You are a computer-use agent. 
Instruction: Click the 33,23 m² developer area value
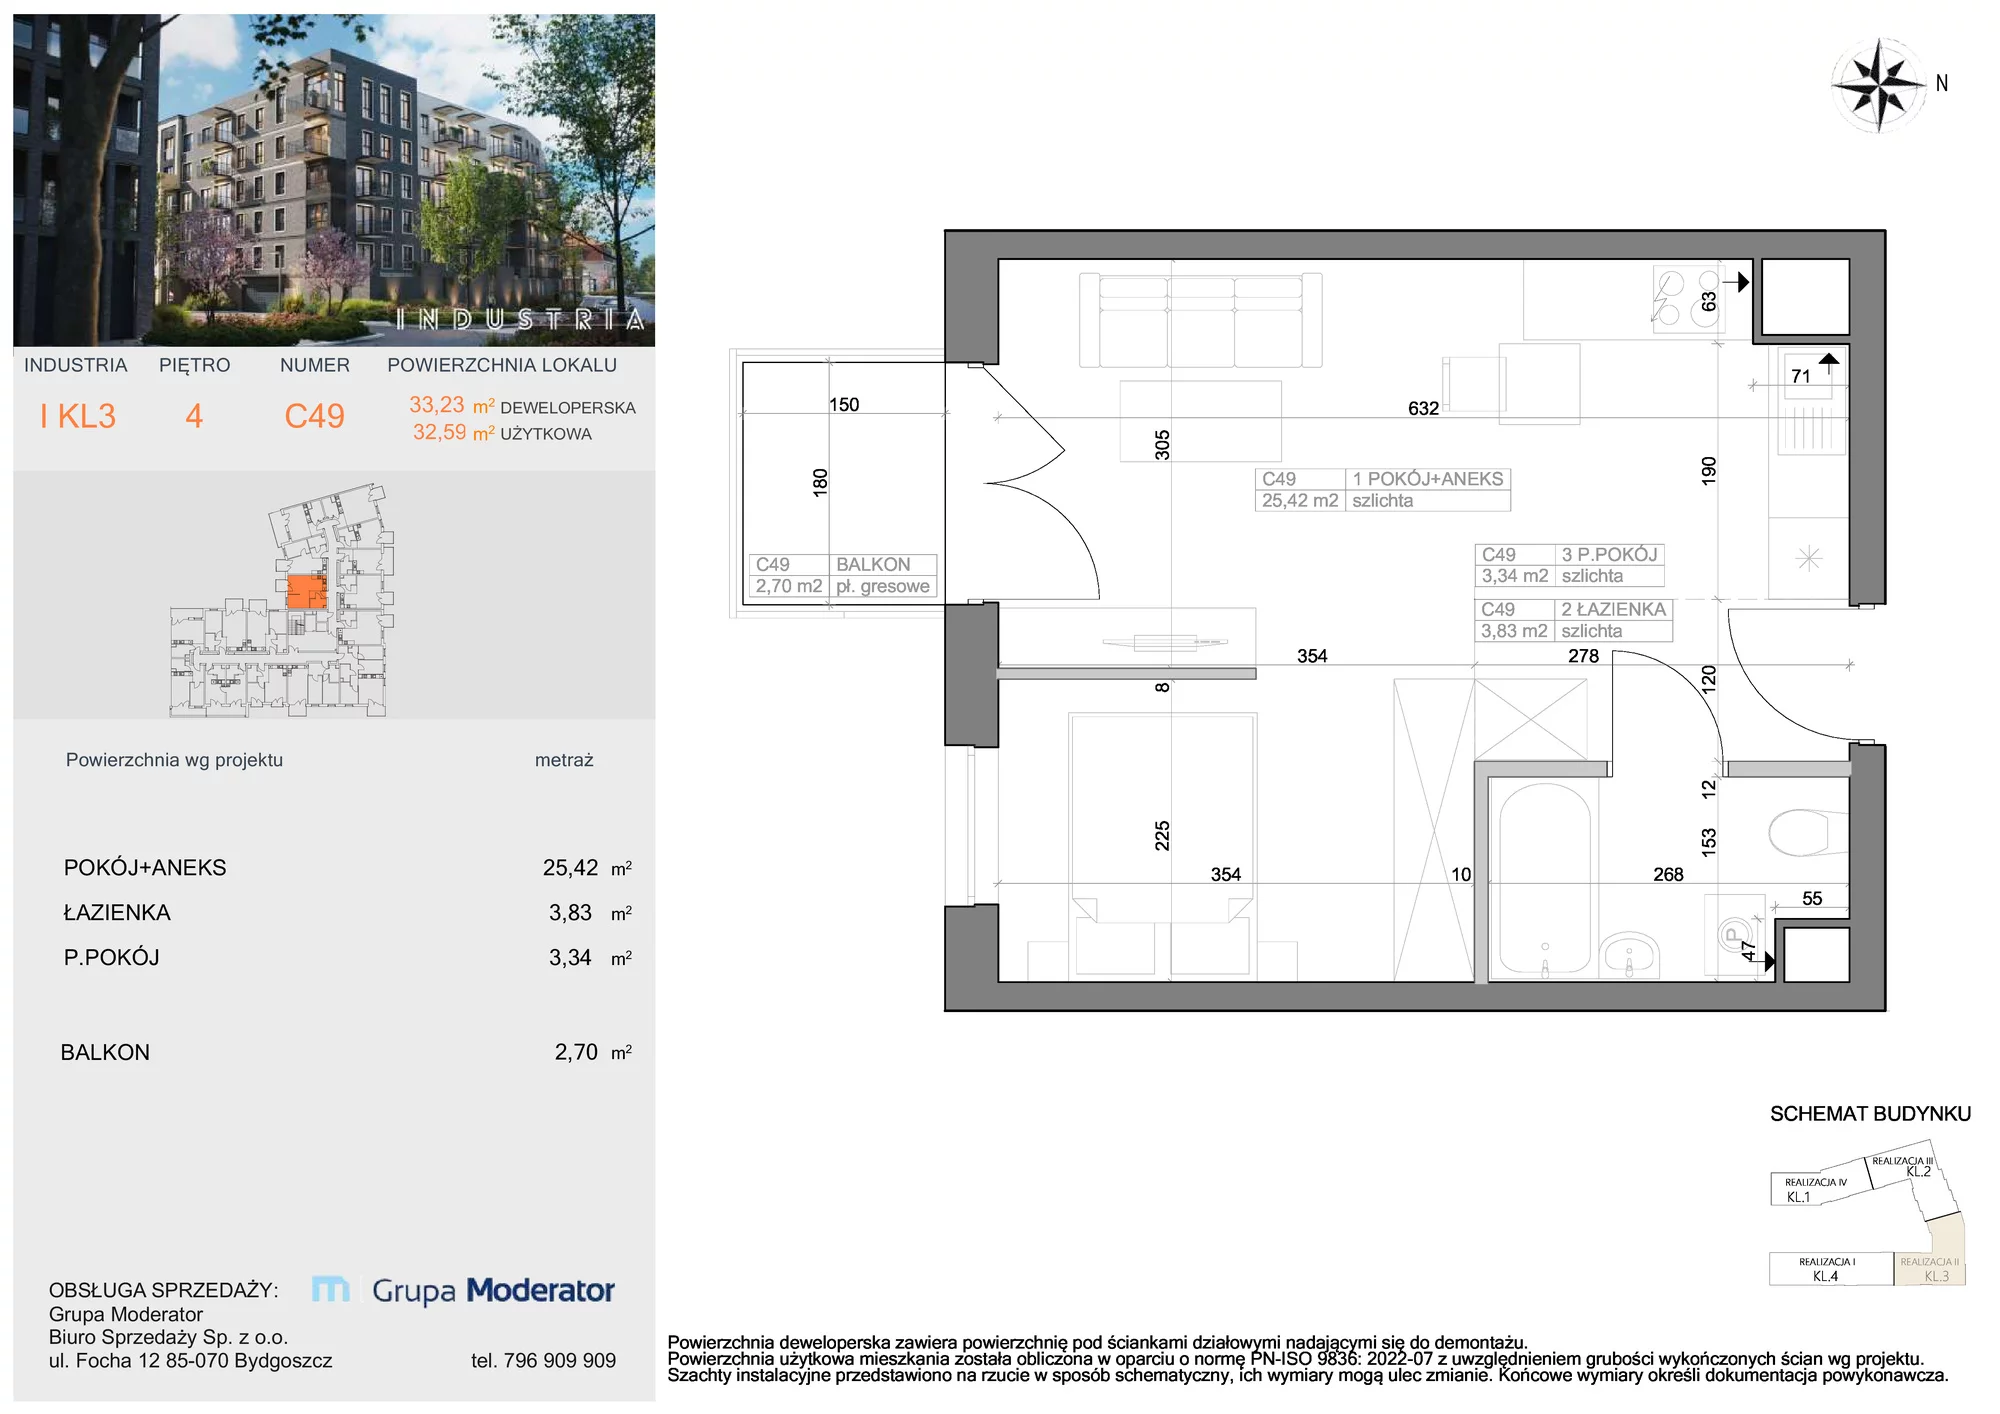coord(452,405)
